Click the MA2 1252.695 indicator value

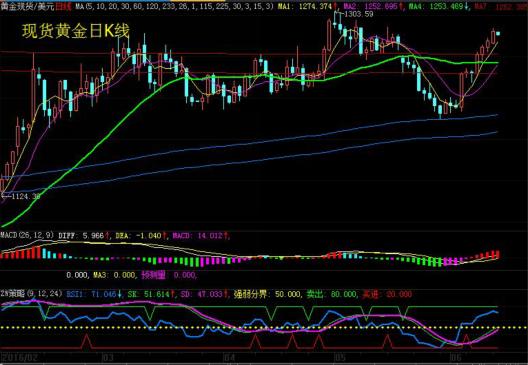click(373, 6)
